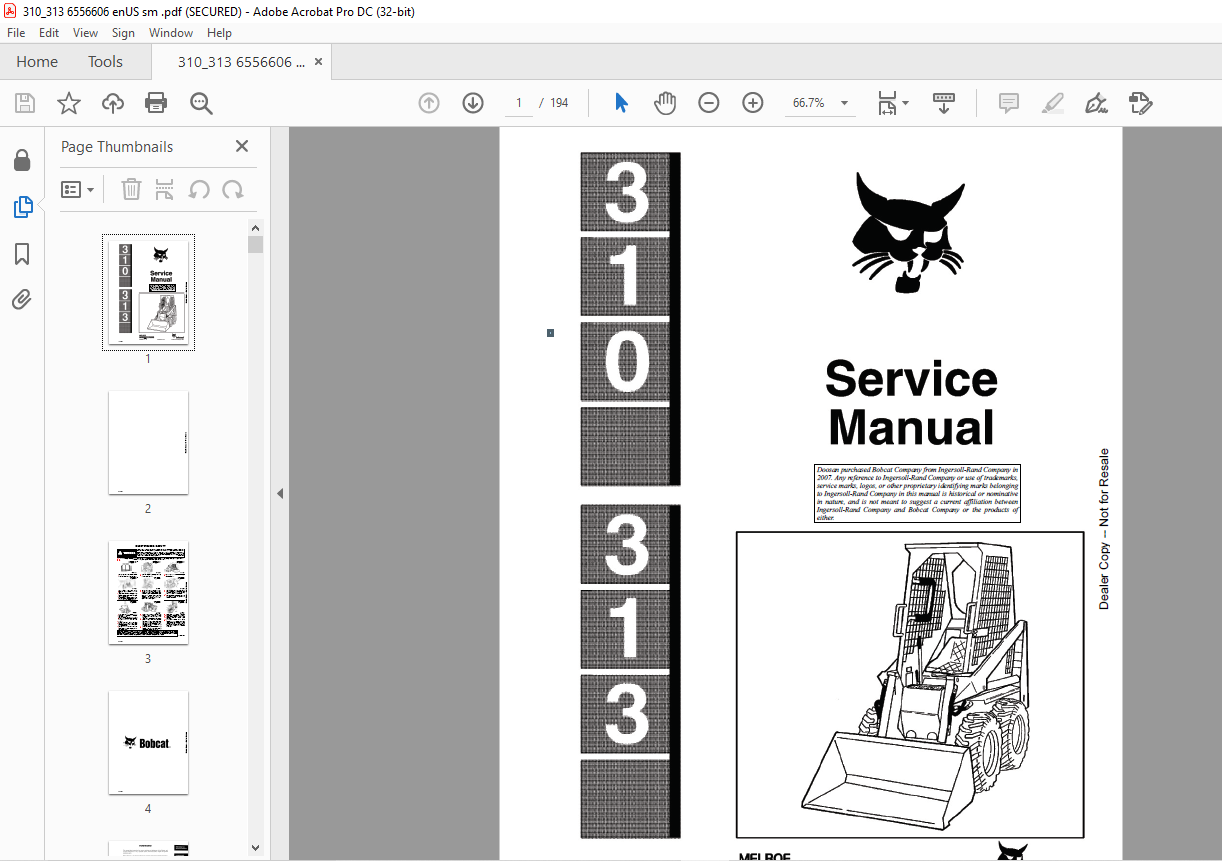
Task: Click the total pages '194' text
Action: pos(559,103)
